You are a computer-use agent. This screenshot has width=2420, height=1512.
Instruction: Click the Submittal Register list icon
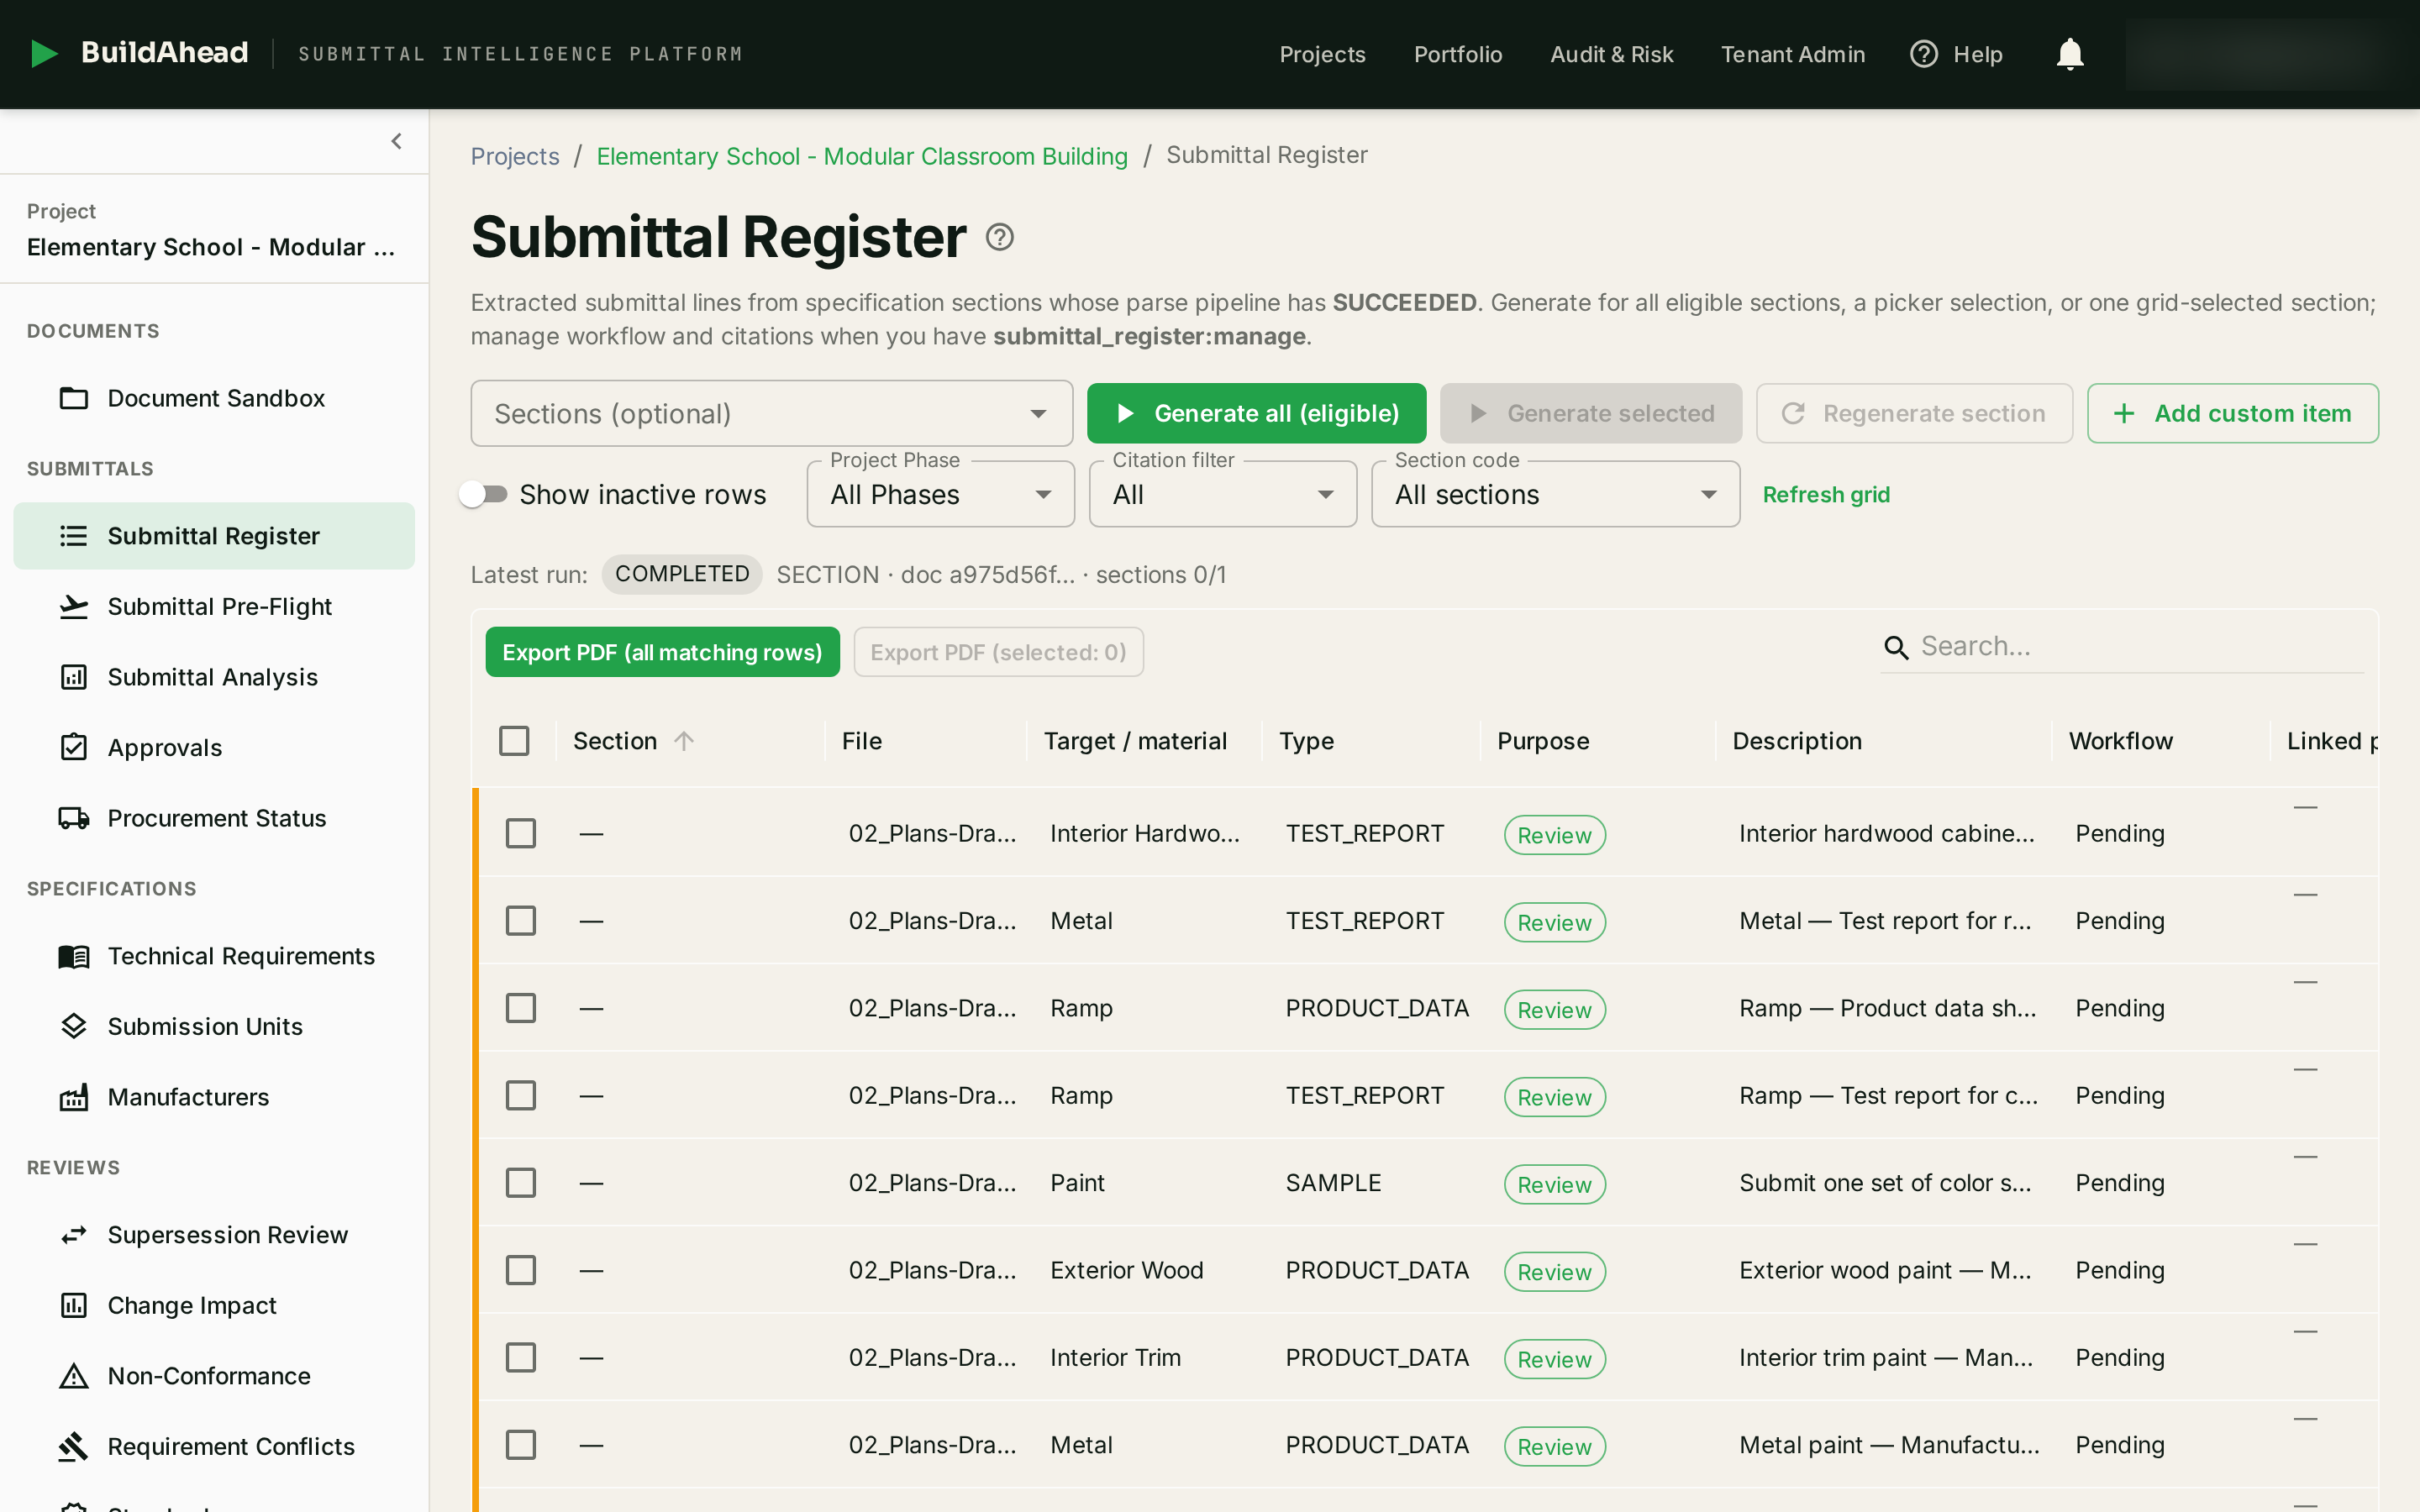(x=74, y=536)
